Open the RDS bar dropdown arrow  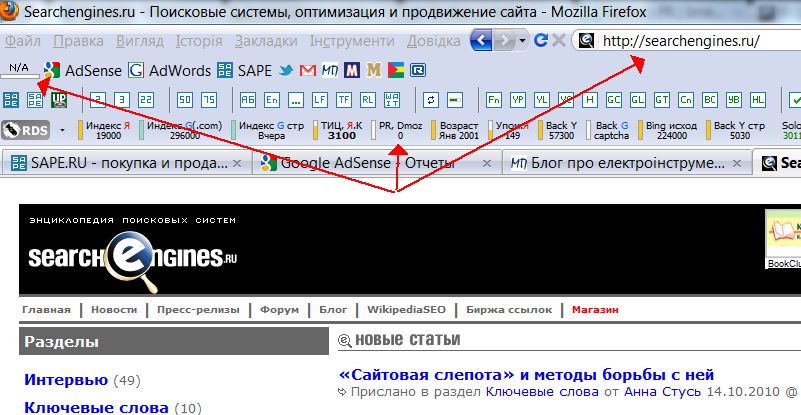62,130
